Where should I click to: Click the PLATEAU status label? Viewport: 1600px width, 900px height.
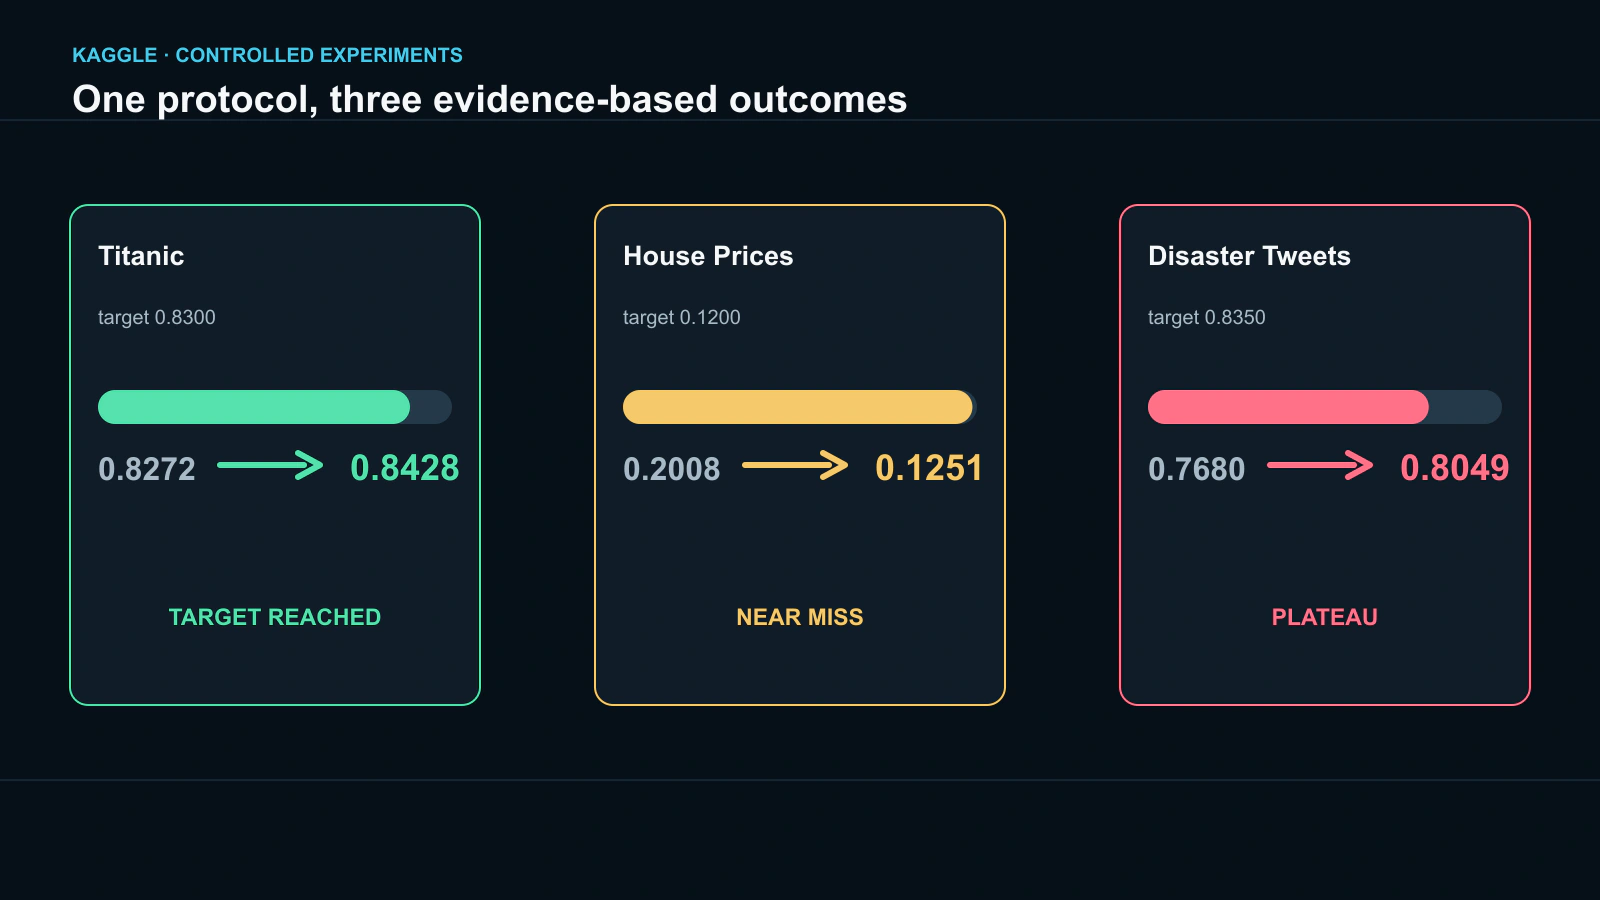point(1325,617)
